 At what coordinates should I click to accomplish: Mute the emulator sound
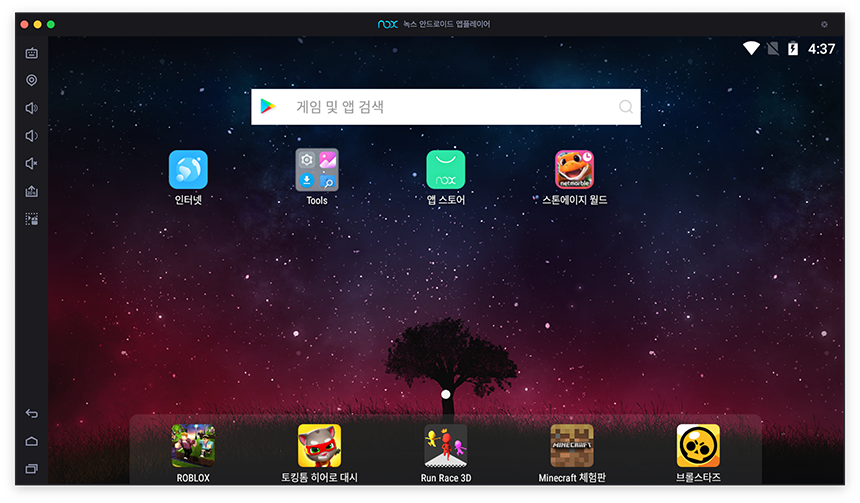(x=32, y=163)
